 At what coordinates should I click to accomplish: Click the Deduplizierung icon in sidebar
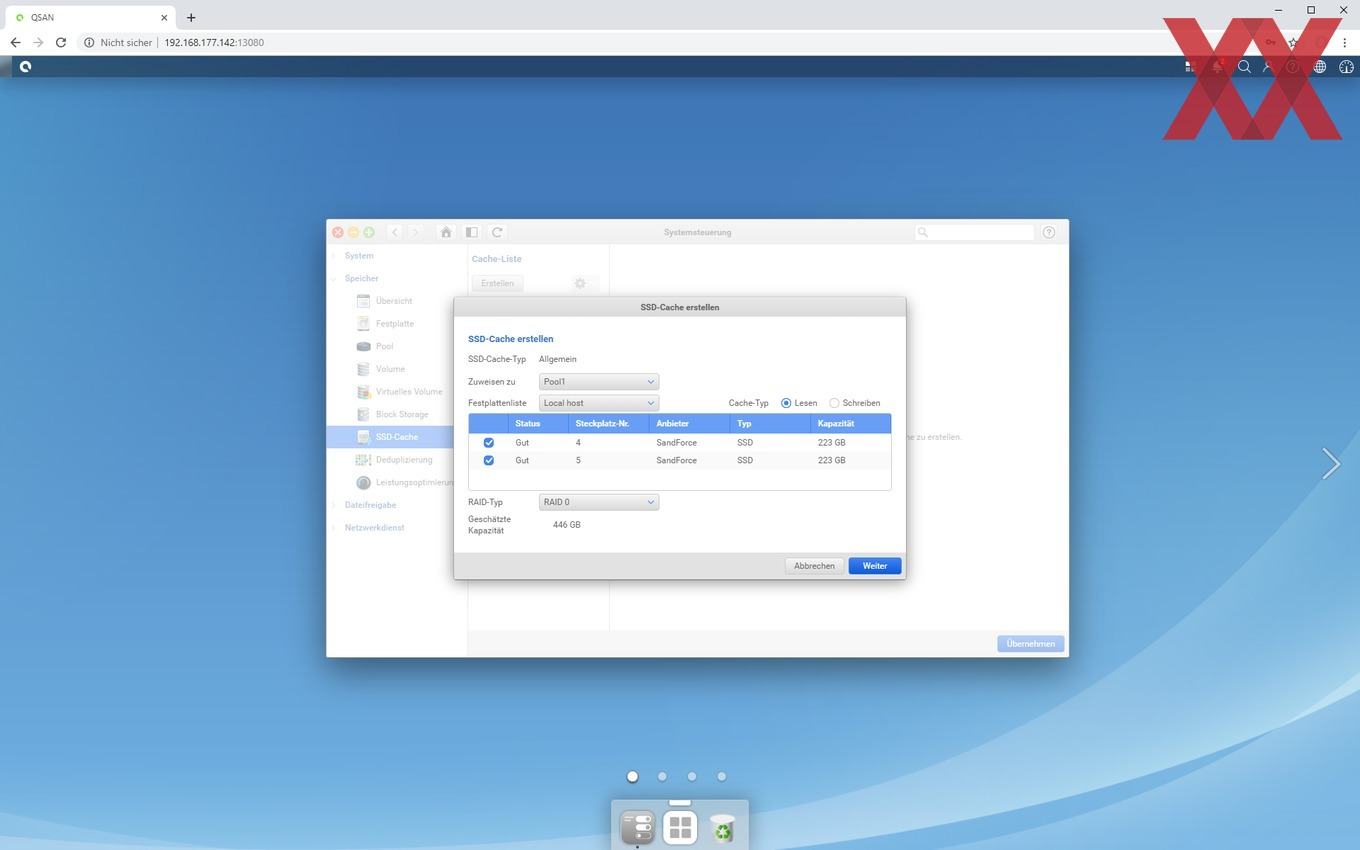coord(363,460)
